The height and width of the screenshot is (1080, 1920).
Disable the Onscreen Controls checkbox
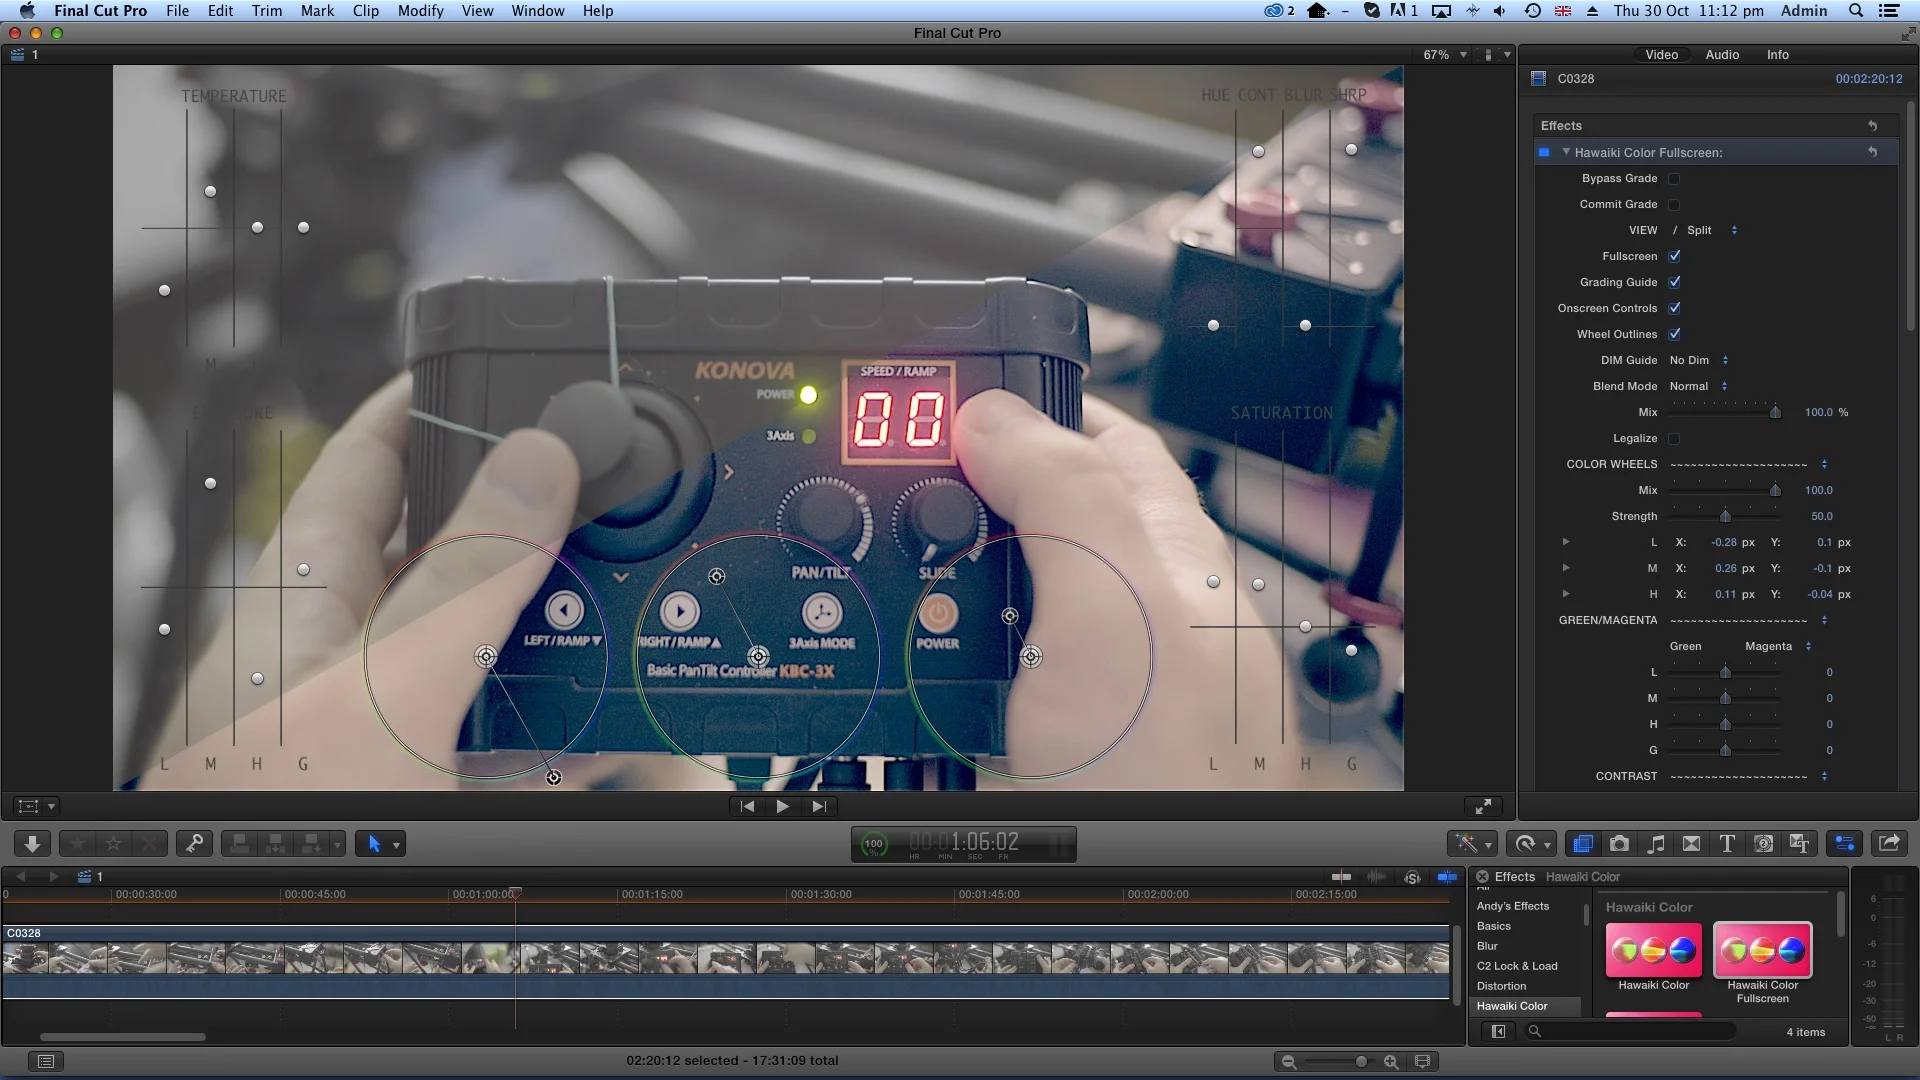(1674, 309)
